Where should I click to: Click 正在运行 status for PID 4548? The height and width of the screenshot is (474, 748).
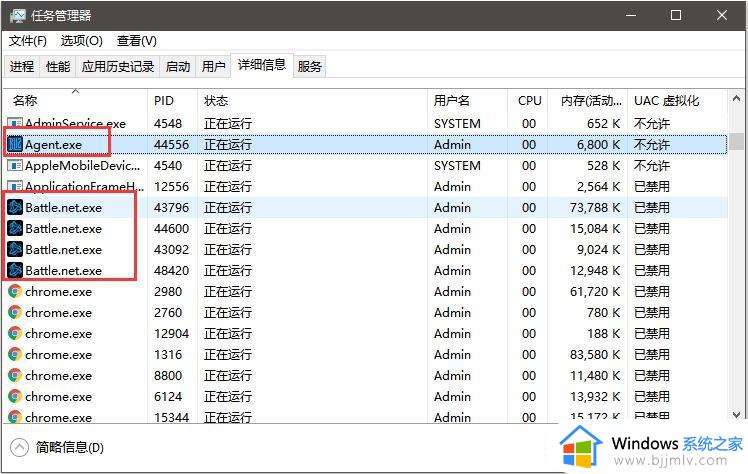click(x=228, y=124)
